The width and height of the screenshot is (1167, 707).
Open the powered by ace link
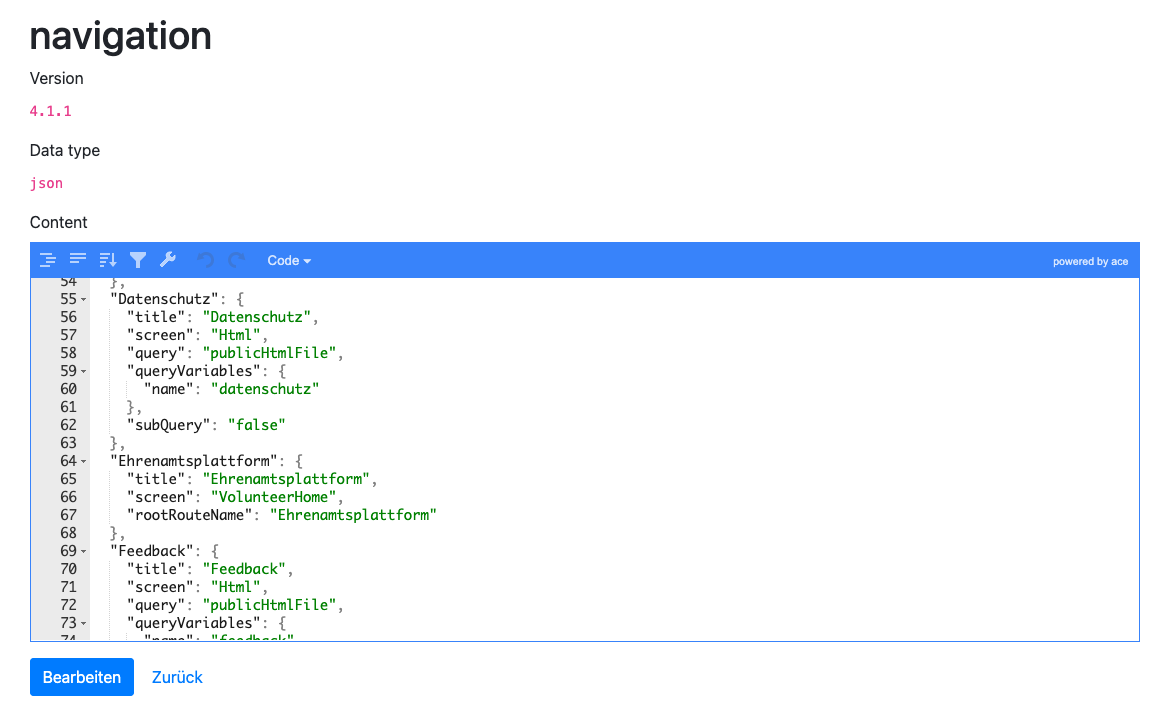[x=1090, y=262]
